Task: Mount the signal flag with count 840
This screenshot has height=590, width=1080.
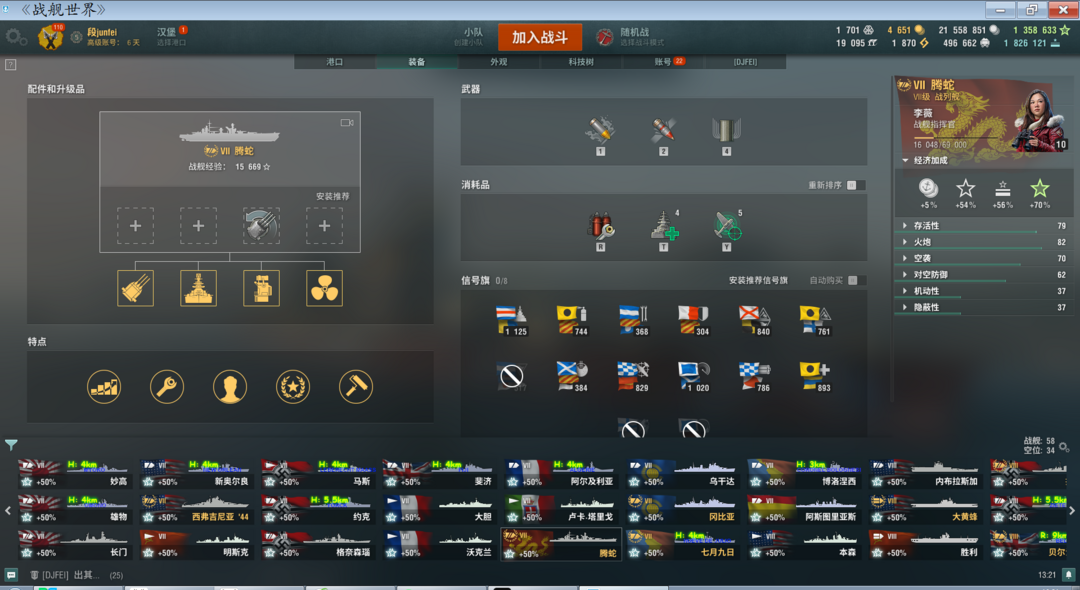Action: click(754, 321)
